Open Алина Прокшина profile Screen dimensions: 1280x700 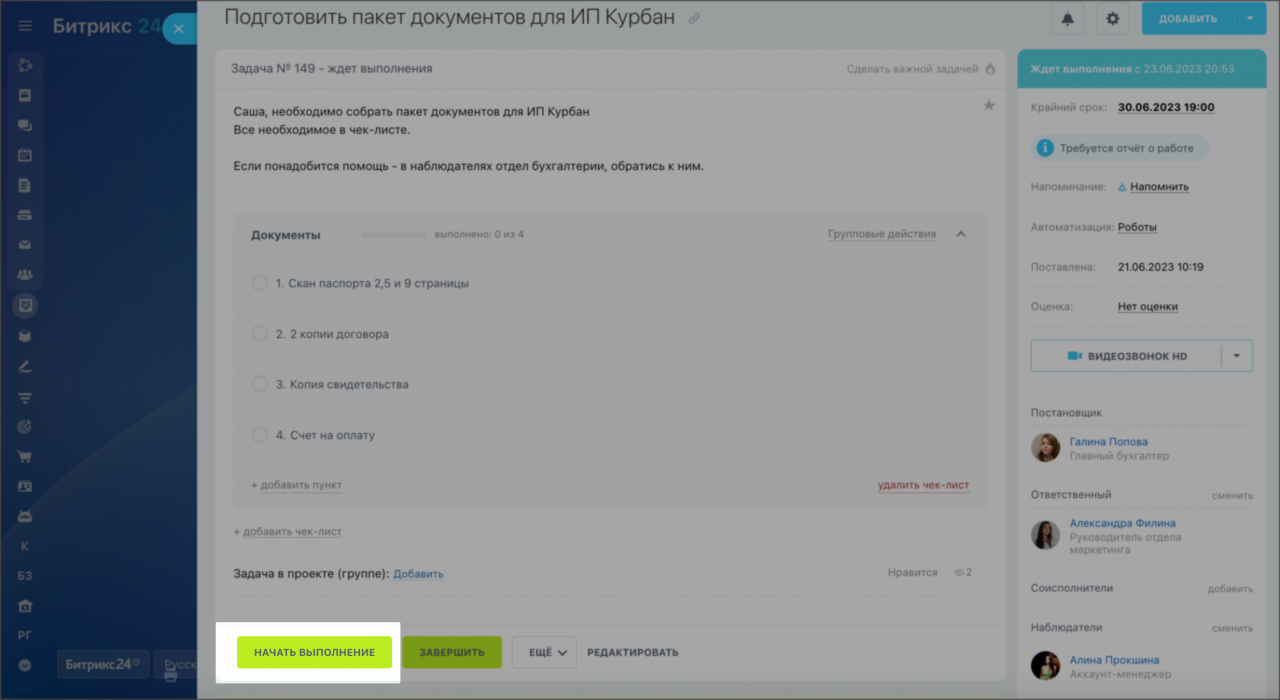click(x=1115, y=660)
